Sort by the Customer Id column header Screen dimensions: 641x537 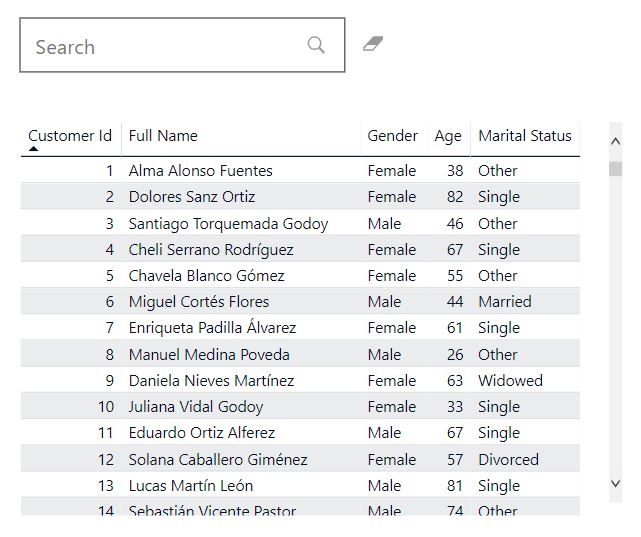click(70, 136)
